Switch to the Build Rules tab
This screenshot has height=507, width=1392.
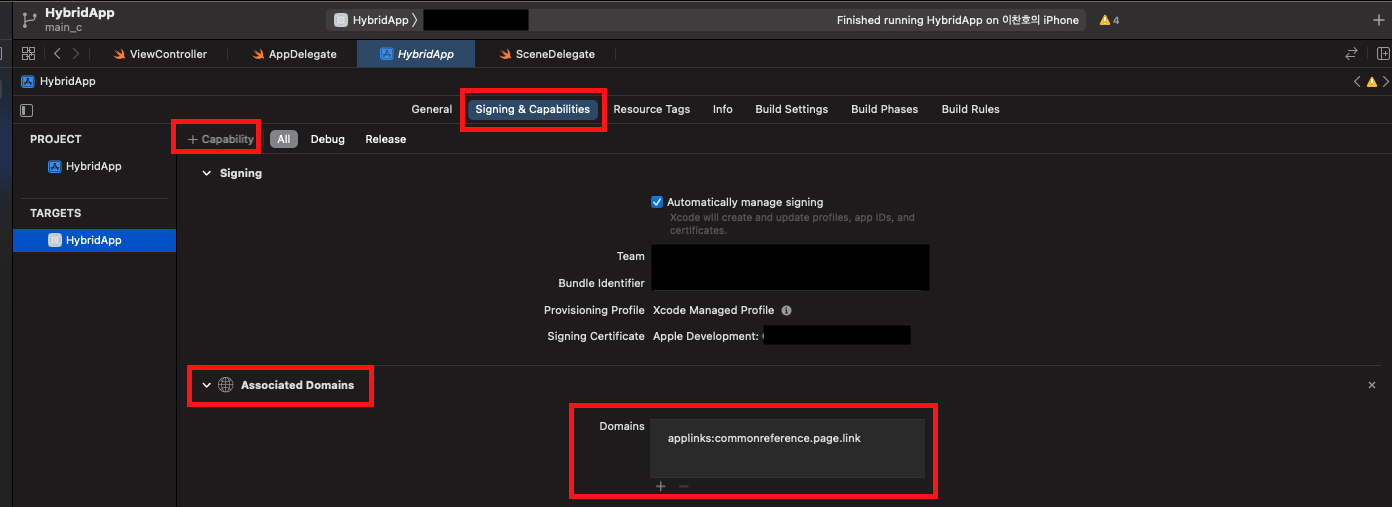[971, 109]
